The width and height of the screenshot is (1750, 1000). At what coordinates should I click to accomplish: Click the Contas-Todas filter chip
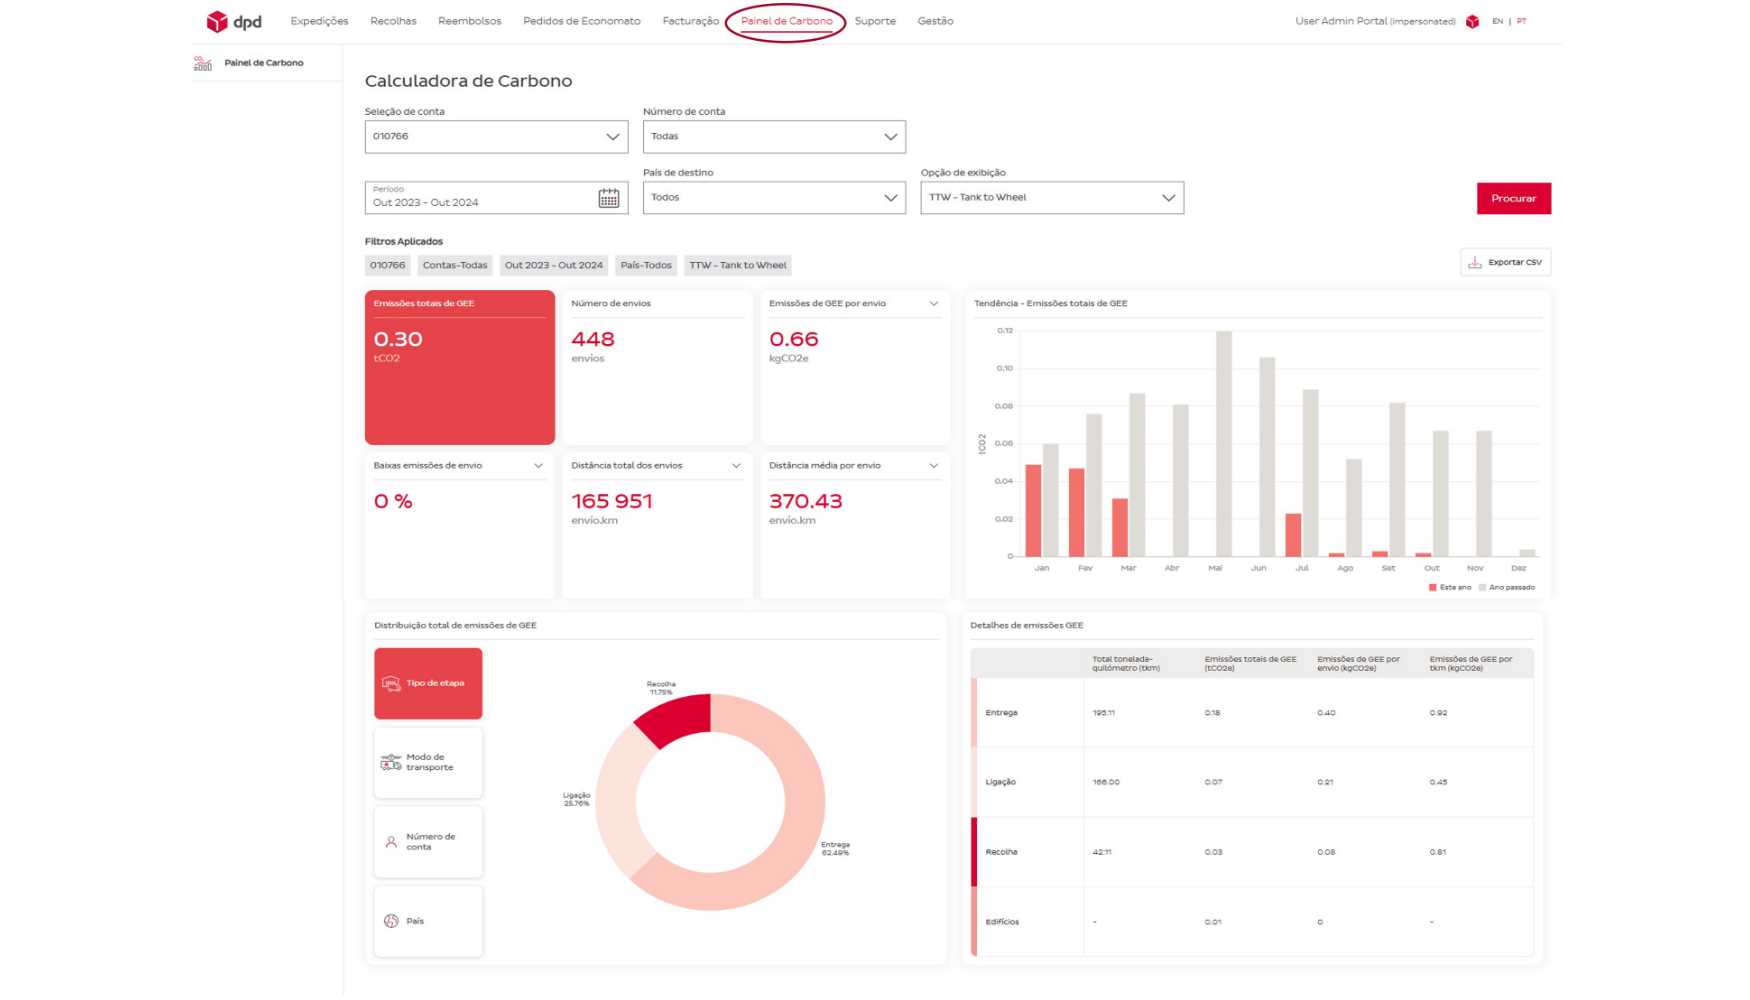pyautogui.click(x=455, y=265)
